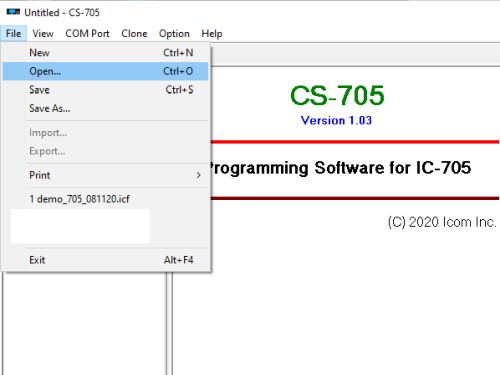Click the green 'CS-705' heading
This screenshot has height=375, width=500.
tap(337, 95)
